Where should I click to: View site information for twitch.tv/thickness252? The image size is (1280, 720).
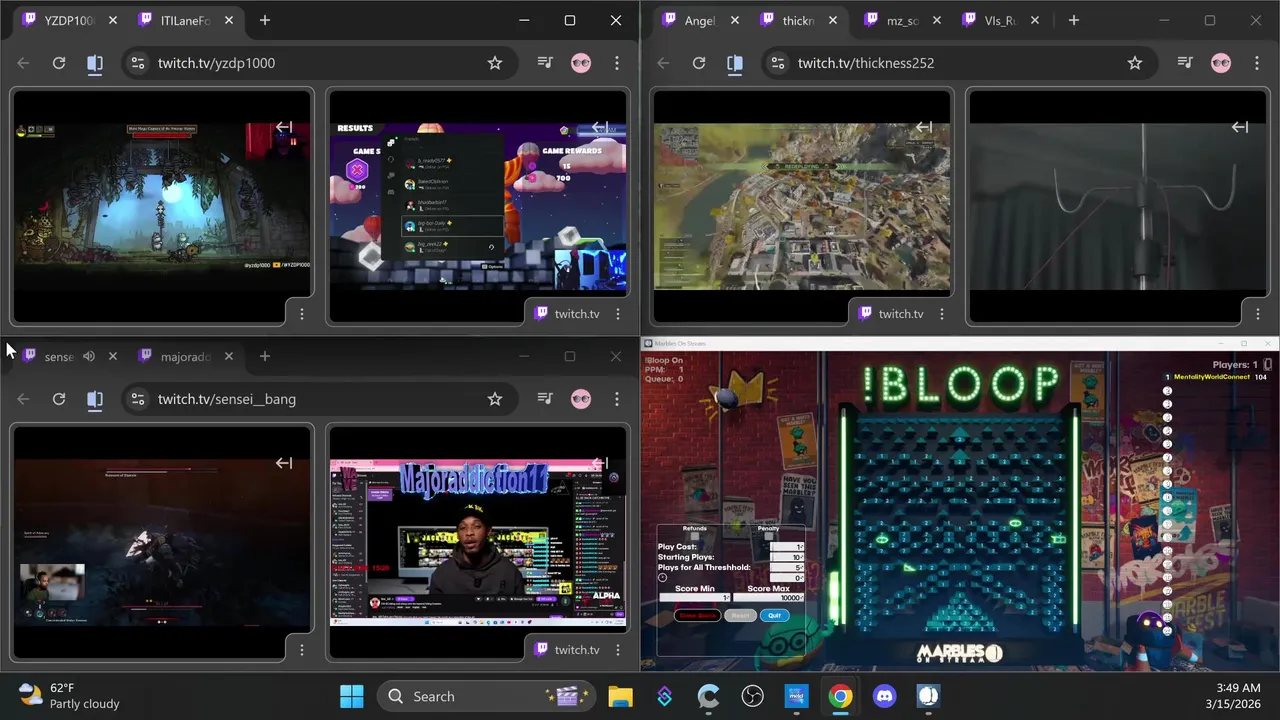point(778,63)
